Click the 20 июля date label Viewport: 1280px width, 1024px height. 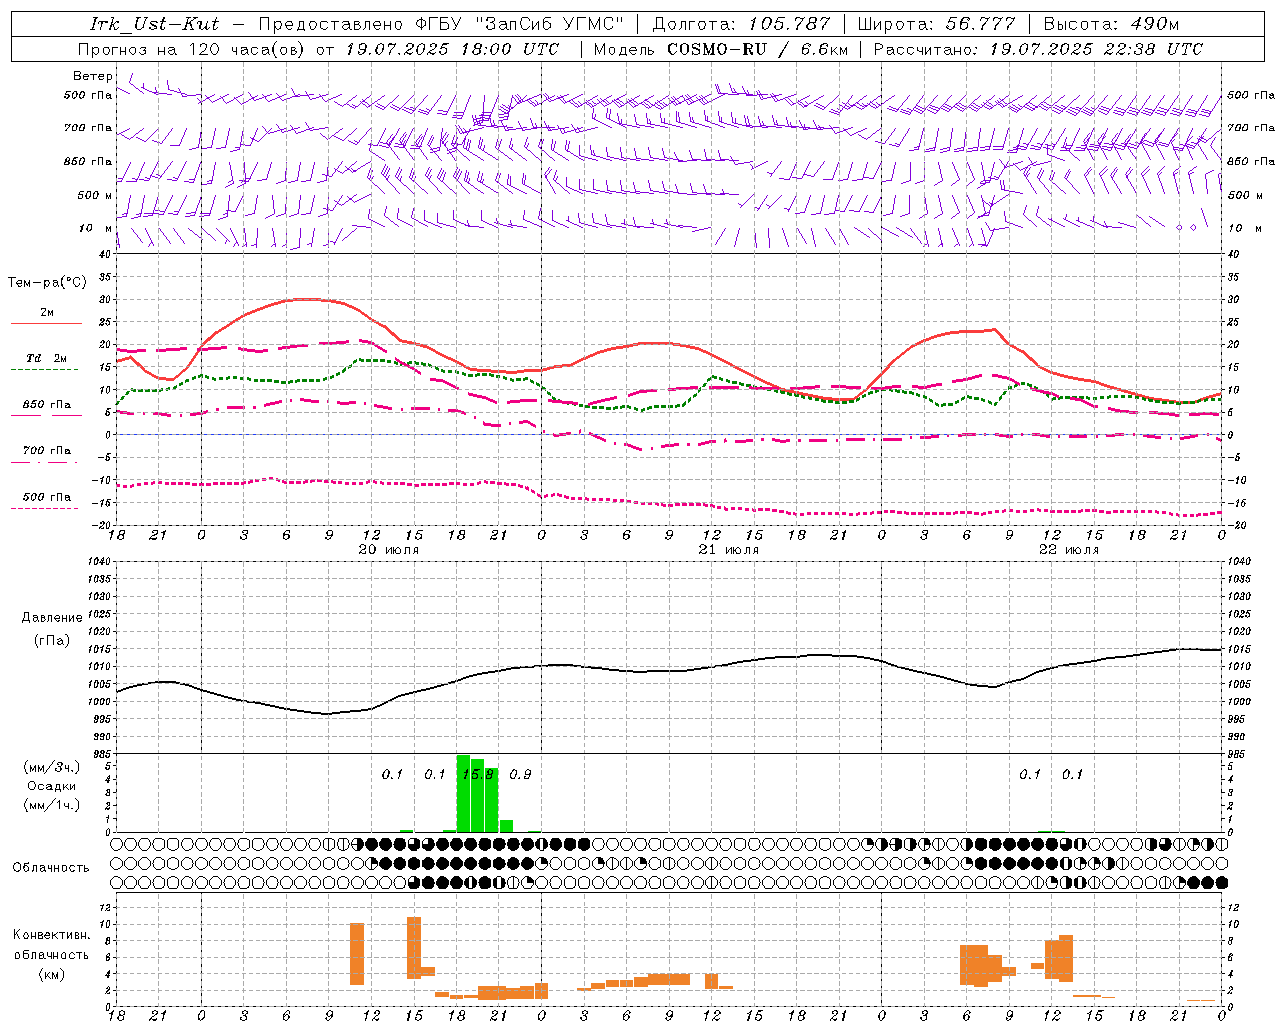coord(389,550)
